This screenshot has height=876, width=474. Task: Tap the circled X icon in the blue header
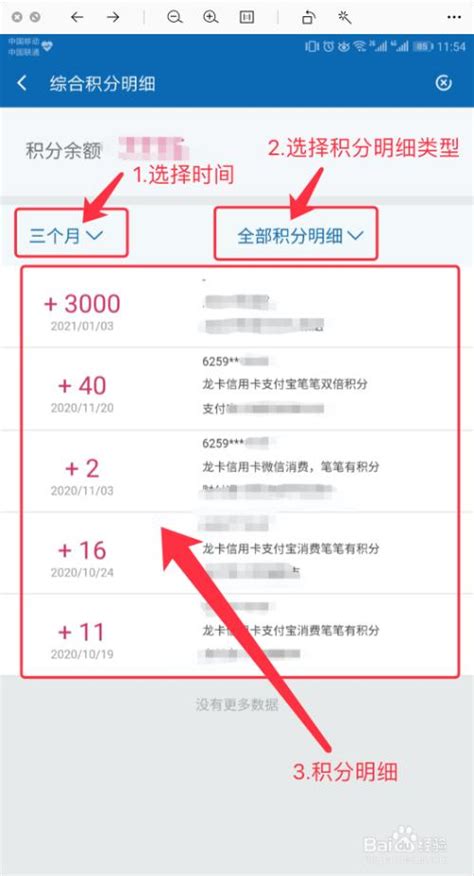pos(443,83)
